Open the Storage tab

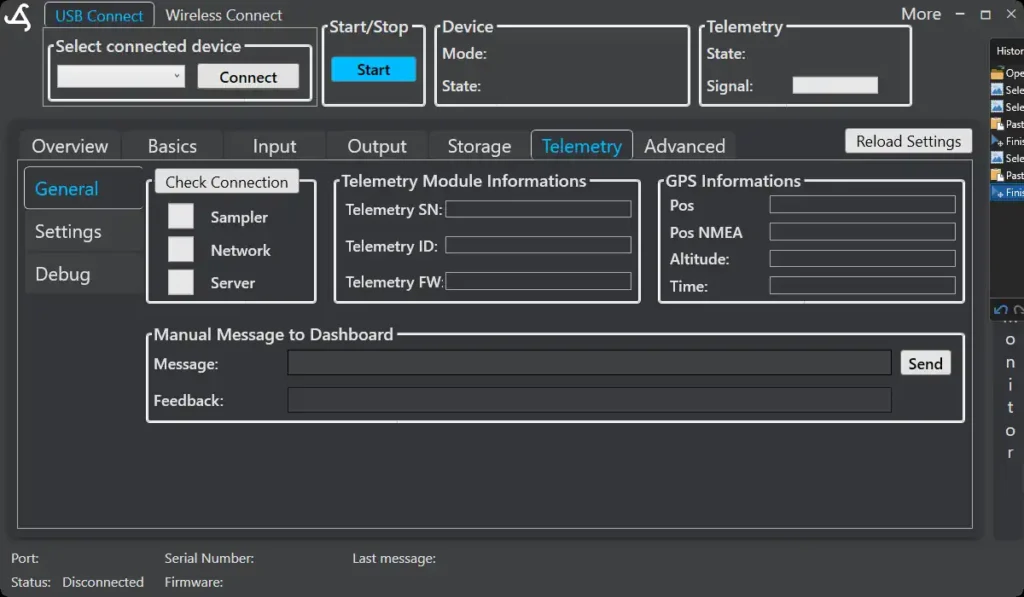pos(479,146)
